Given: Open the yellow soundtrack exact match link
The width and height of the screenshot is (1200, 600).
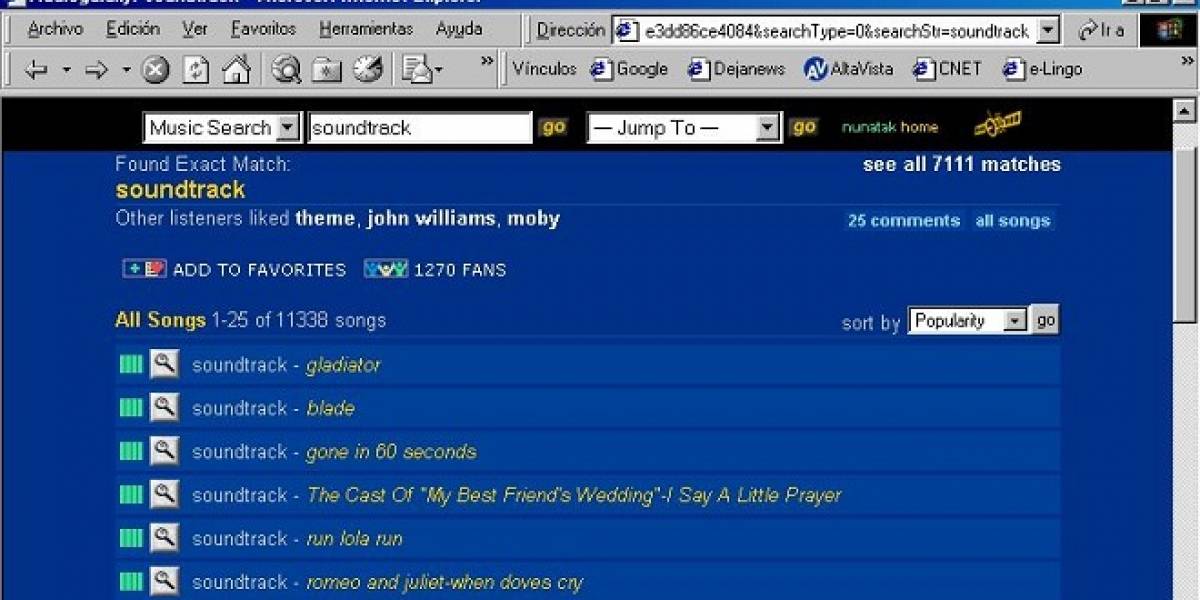Looking at the screenshot, I should click(180, 189).
